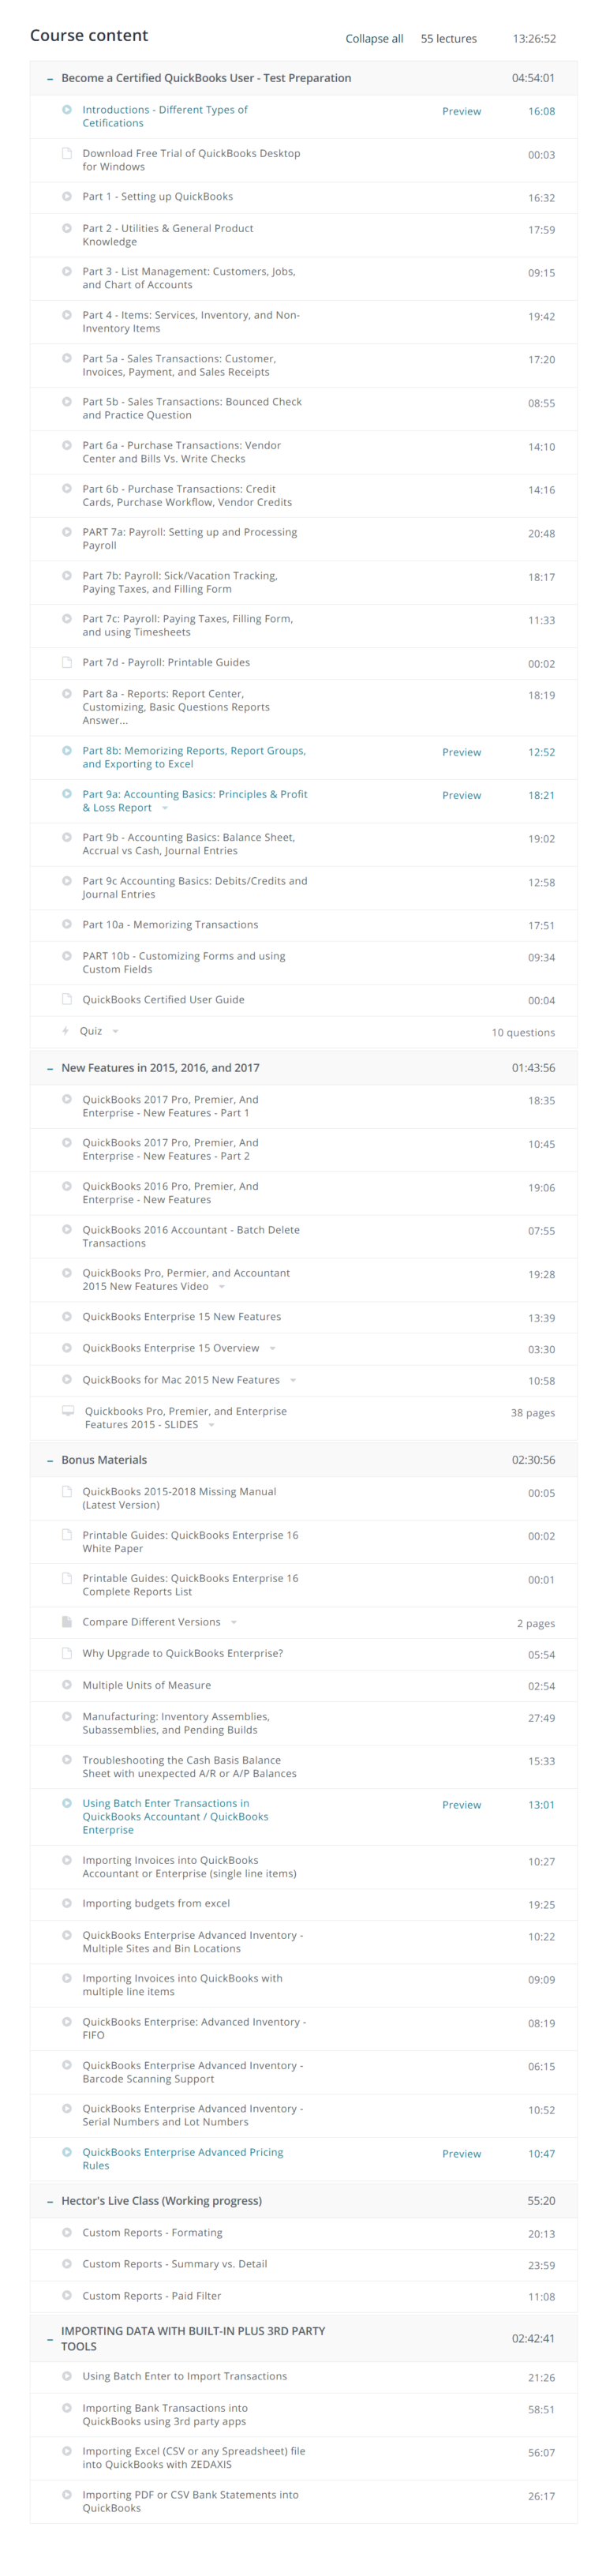The width and height of the screenshot is (606, 2576).
Task: Click play icon for Part 8b Memorizing Reports
Action: [67, 750]
